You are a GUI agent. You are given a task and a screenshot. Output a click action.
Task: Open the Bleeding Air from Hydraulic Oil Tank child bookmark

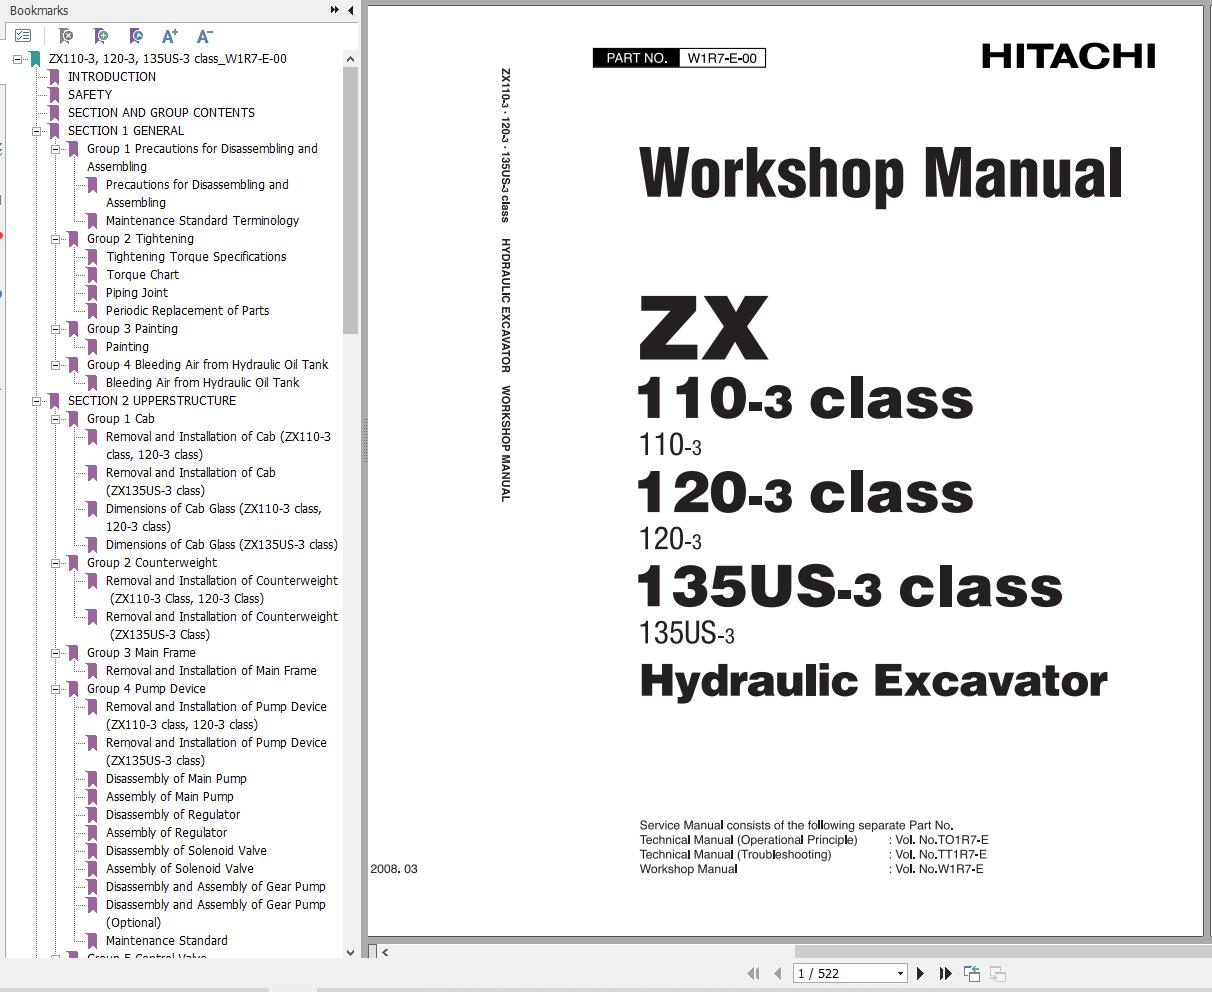203,383
